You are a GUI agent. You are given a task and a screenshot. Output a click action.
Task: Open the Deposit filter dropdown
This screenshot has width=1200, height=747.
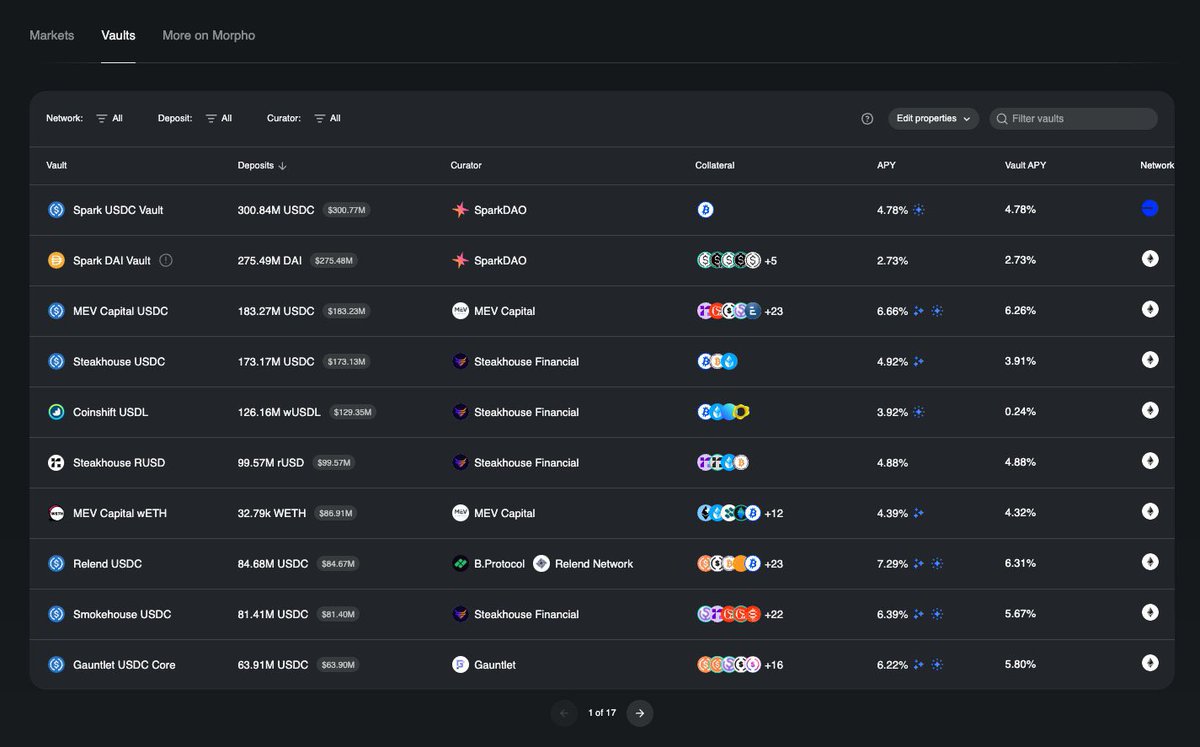click(218, 118)
